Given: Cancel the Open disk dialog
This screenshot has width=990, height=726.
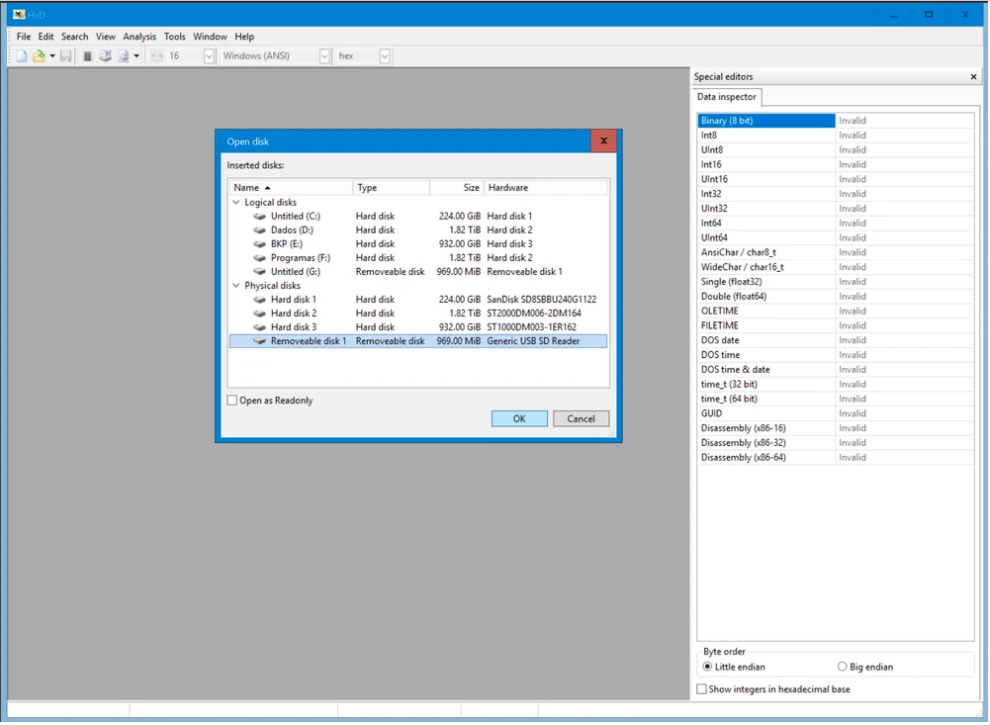Looking at the screenshot, I should [580, 419].
